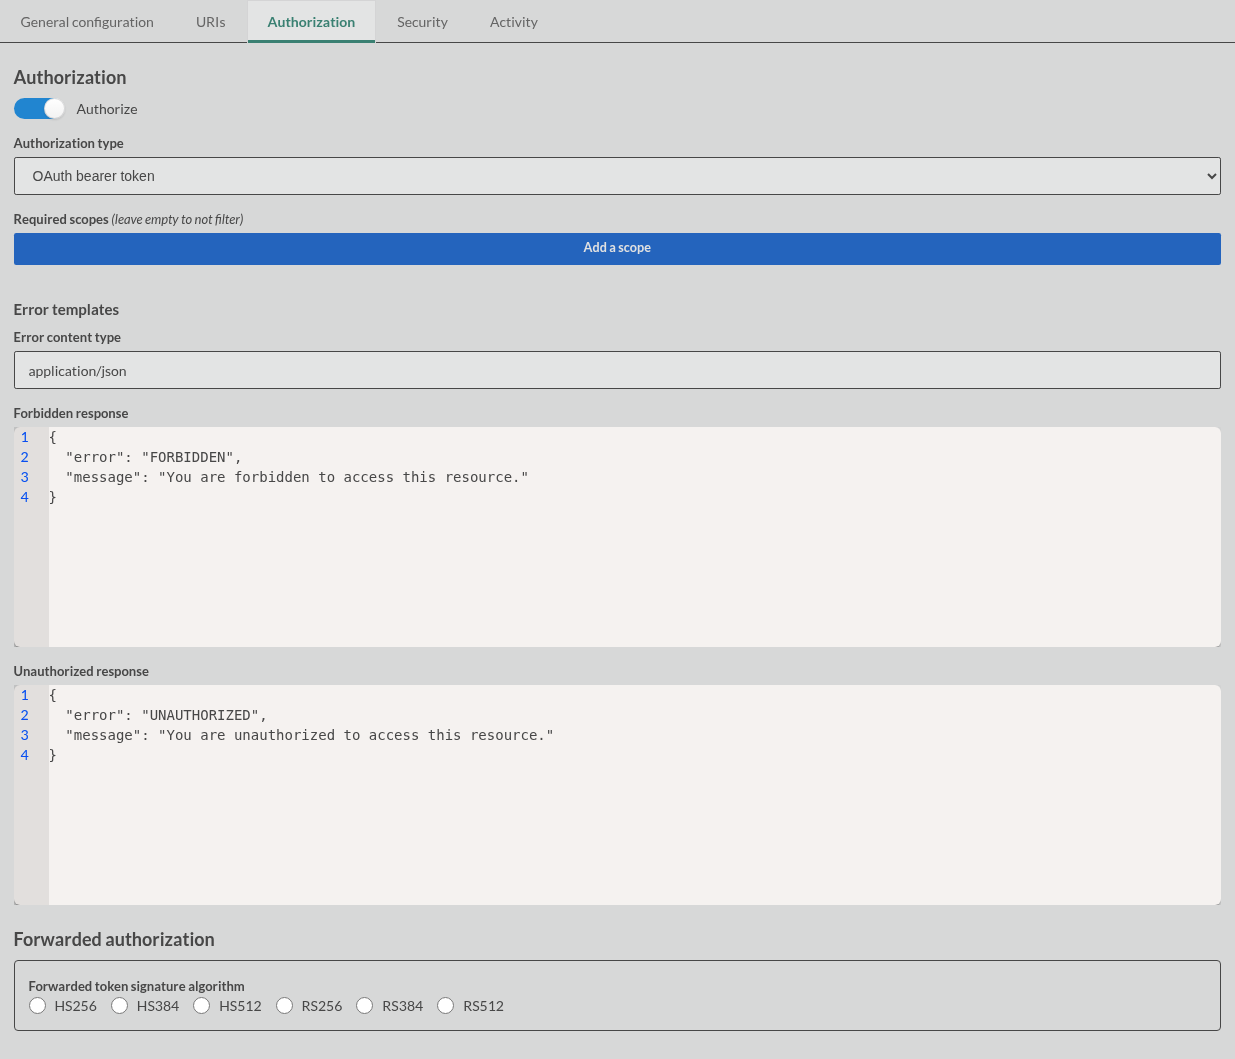Open the General configuration tab

click(87, 22)
